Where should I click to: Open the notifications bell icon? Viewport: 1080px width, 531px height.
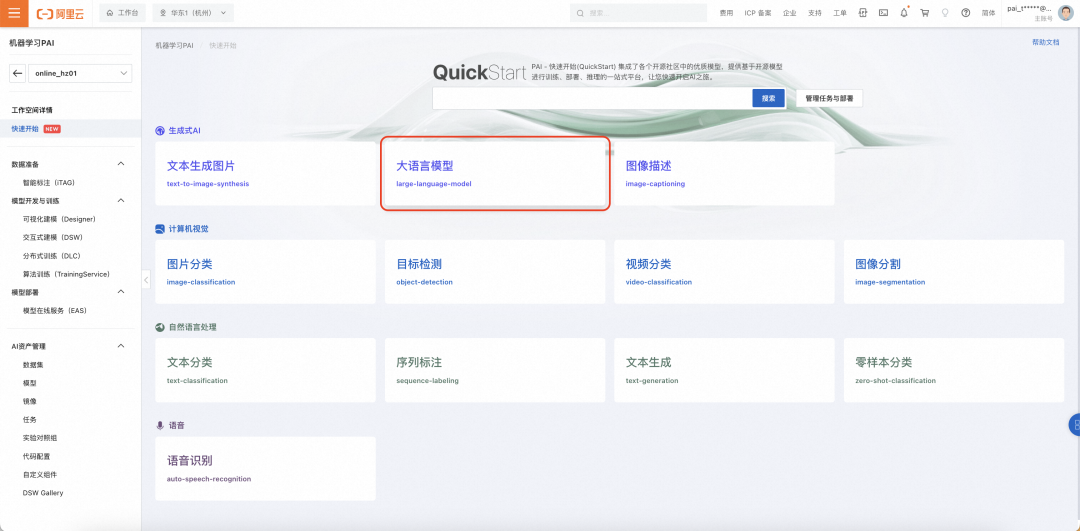tap(904, 13)
